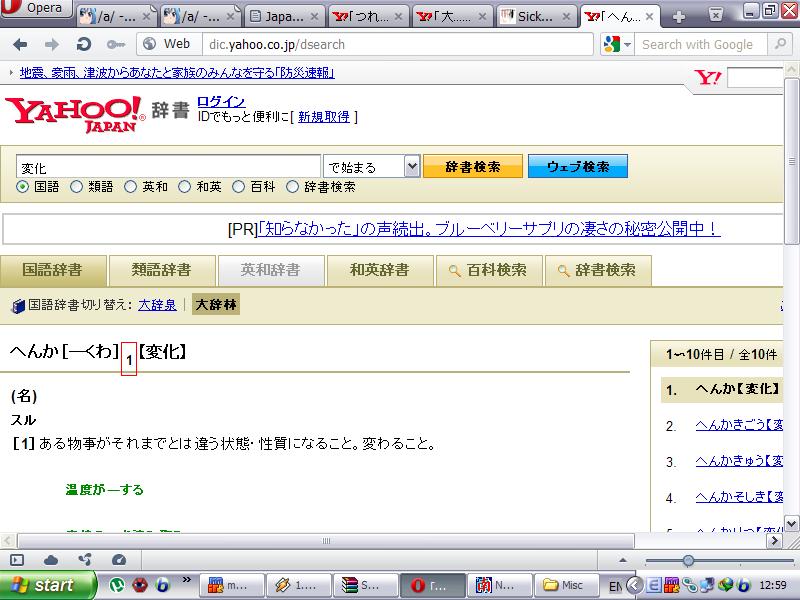This screenshot has width=800, height=600.
Task: Open the ログイン login link
Action: [x=221, y=102]
